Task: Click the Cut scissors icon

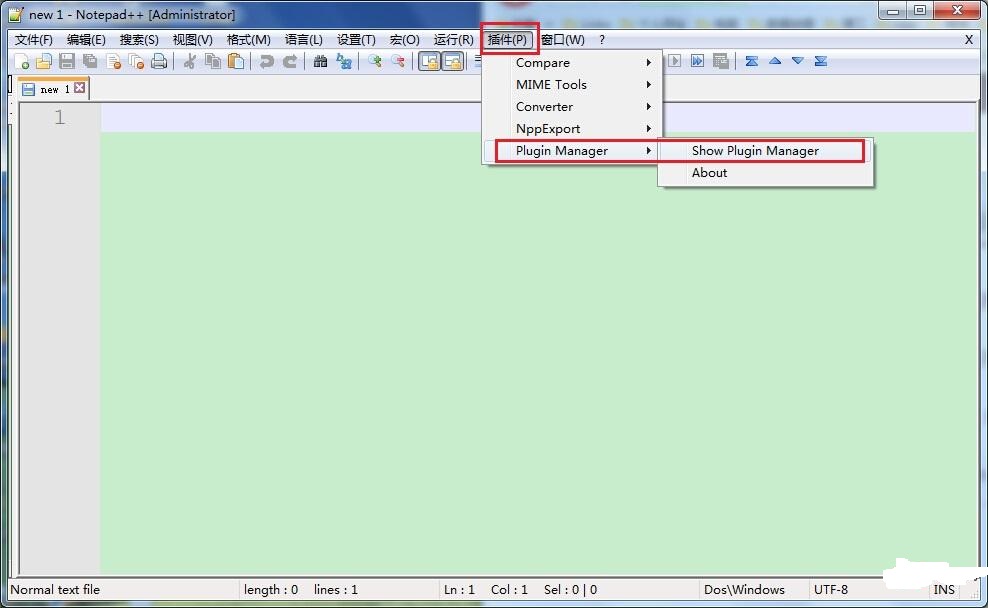Action: (x=189, y=61)
